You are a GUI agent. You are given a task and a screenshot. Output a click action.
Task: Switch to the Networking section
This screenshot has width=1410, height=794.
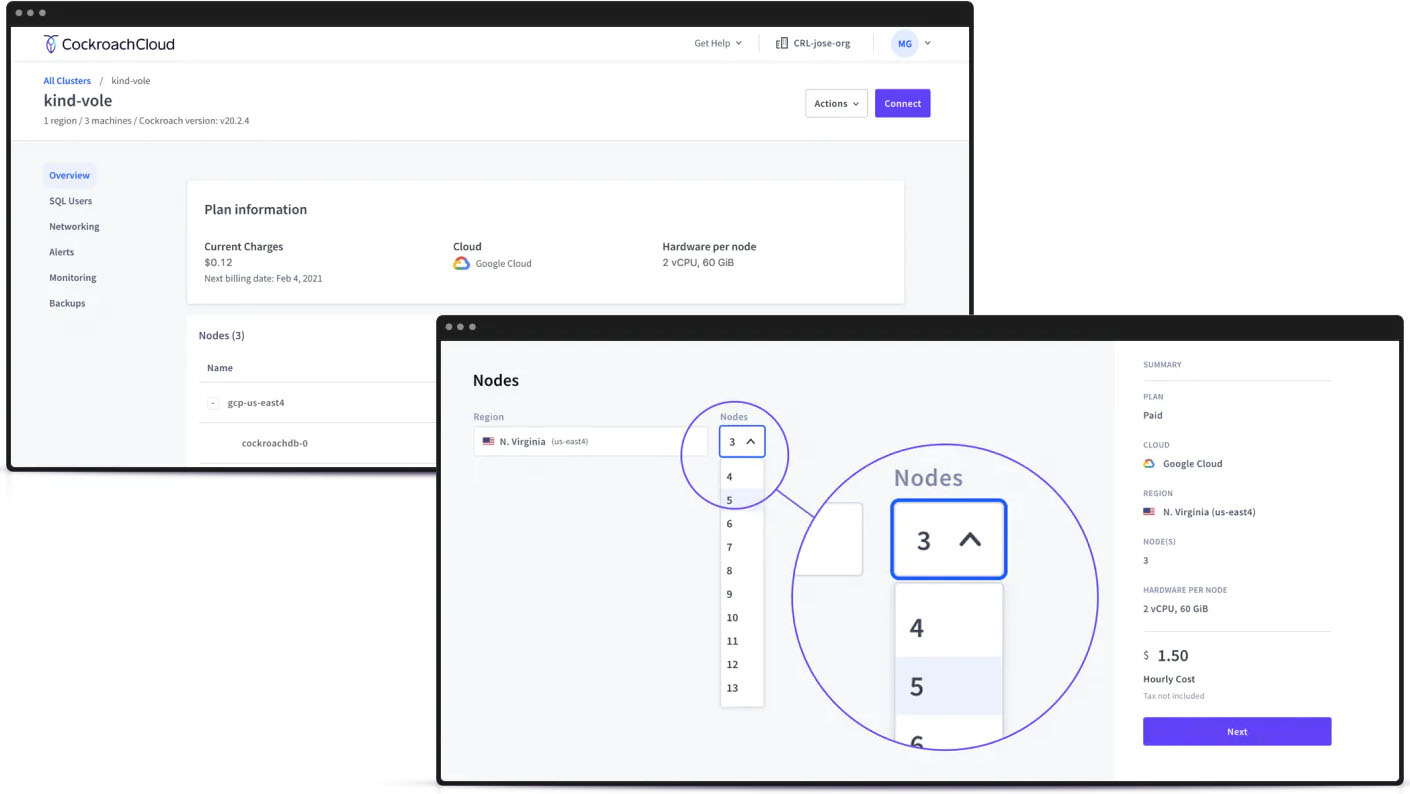(74, 227)
